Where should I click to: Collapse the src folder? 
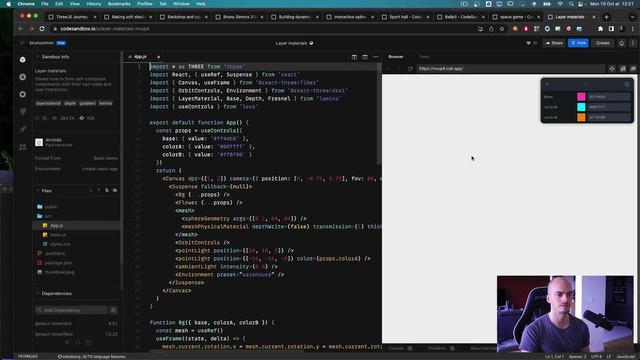(x=44, y=216)
